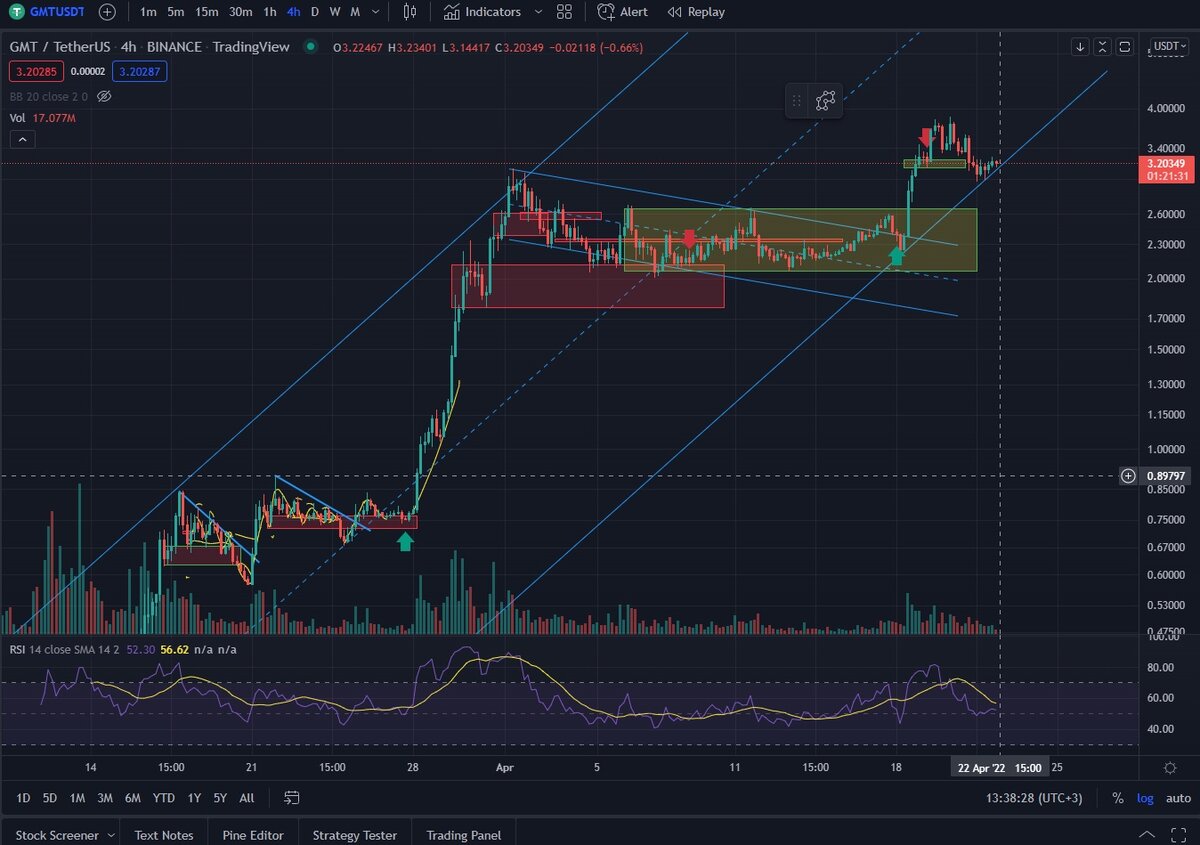Viewport: 1200px width, 845px height.
Task: Switch to the weekly W timeframe
Action: [335, 12]
